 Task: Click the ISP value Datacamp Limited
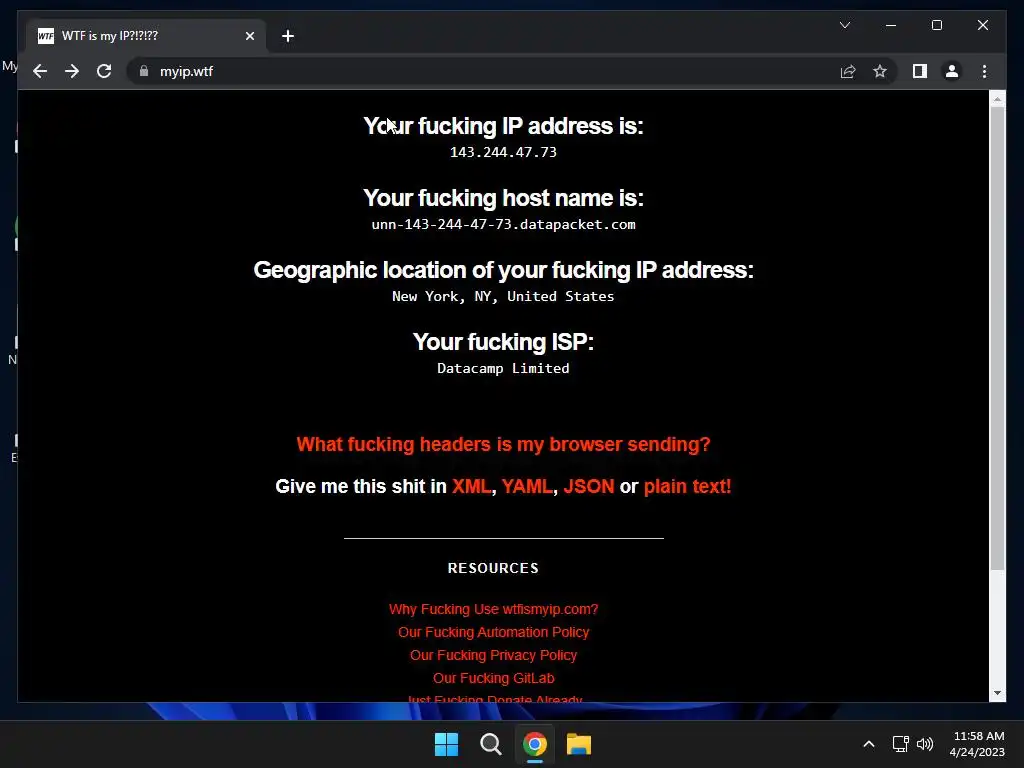click(504, 368)
